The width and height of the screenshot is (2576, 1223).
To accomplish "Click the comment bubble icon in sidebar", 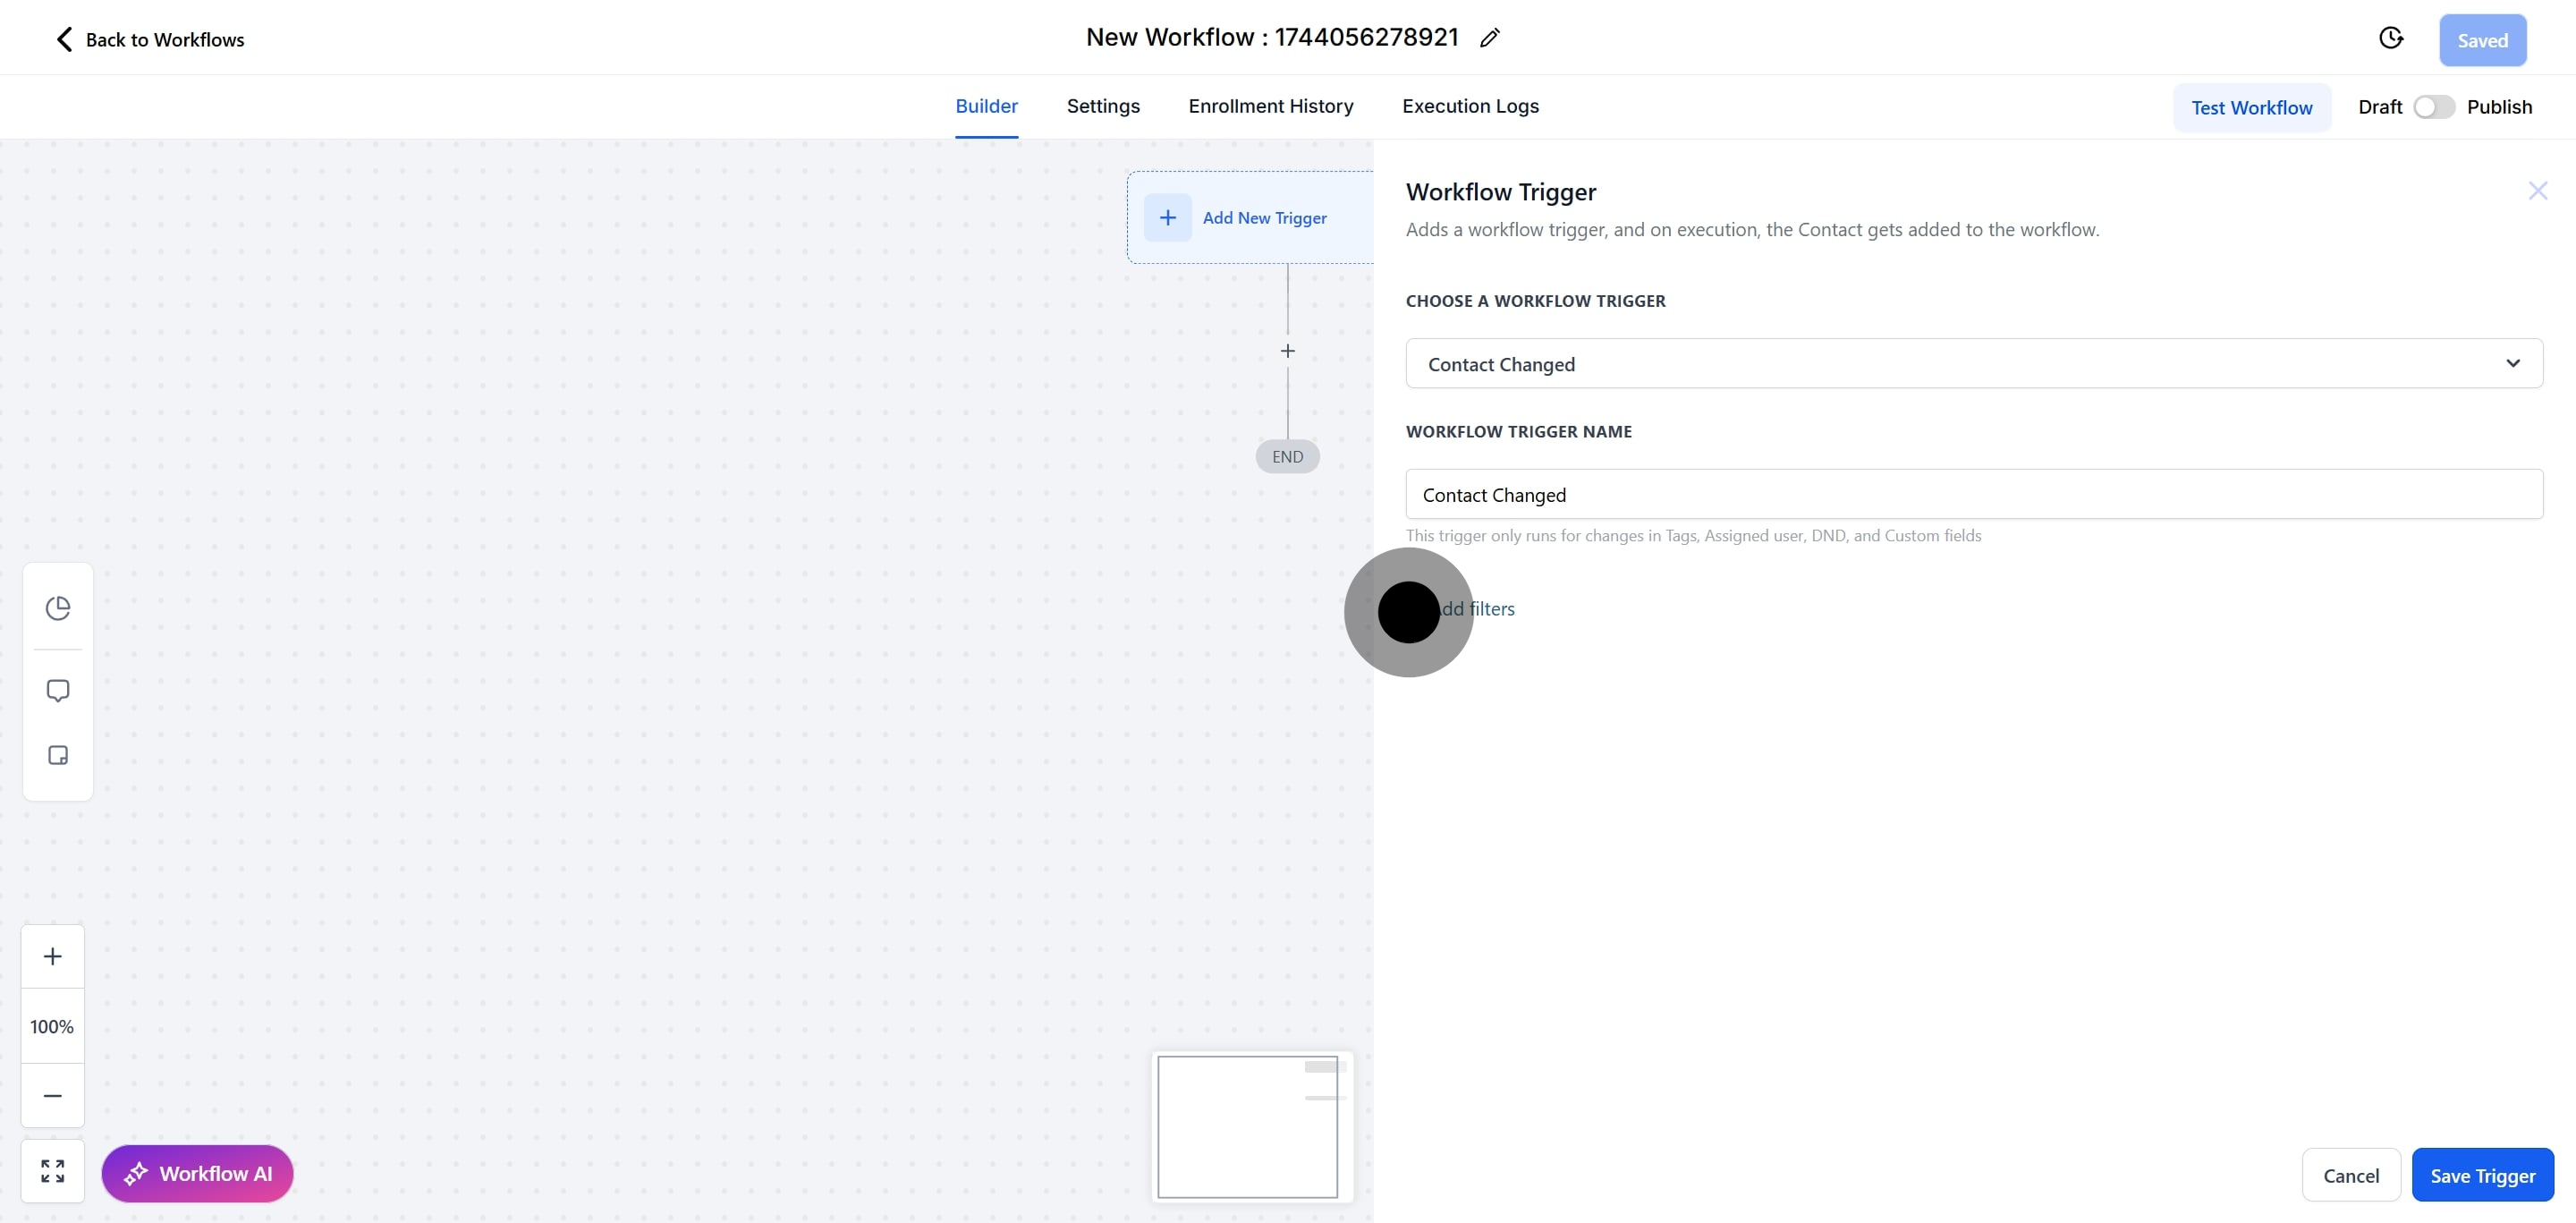I will tap(58, 691).
